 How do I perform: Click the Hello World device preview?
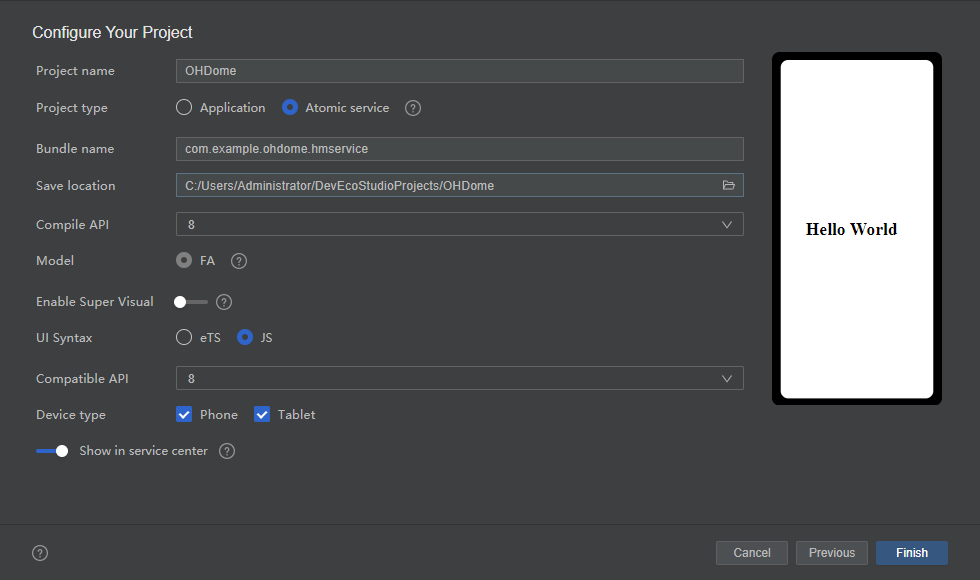pyautogui.click(x=857, y=229)
